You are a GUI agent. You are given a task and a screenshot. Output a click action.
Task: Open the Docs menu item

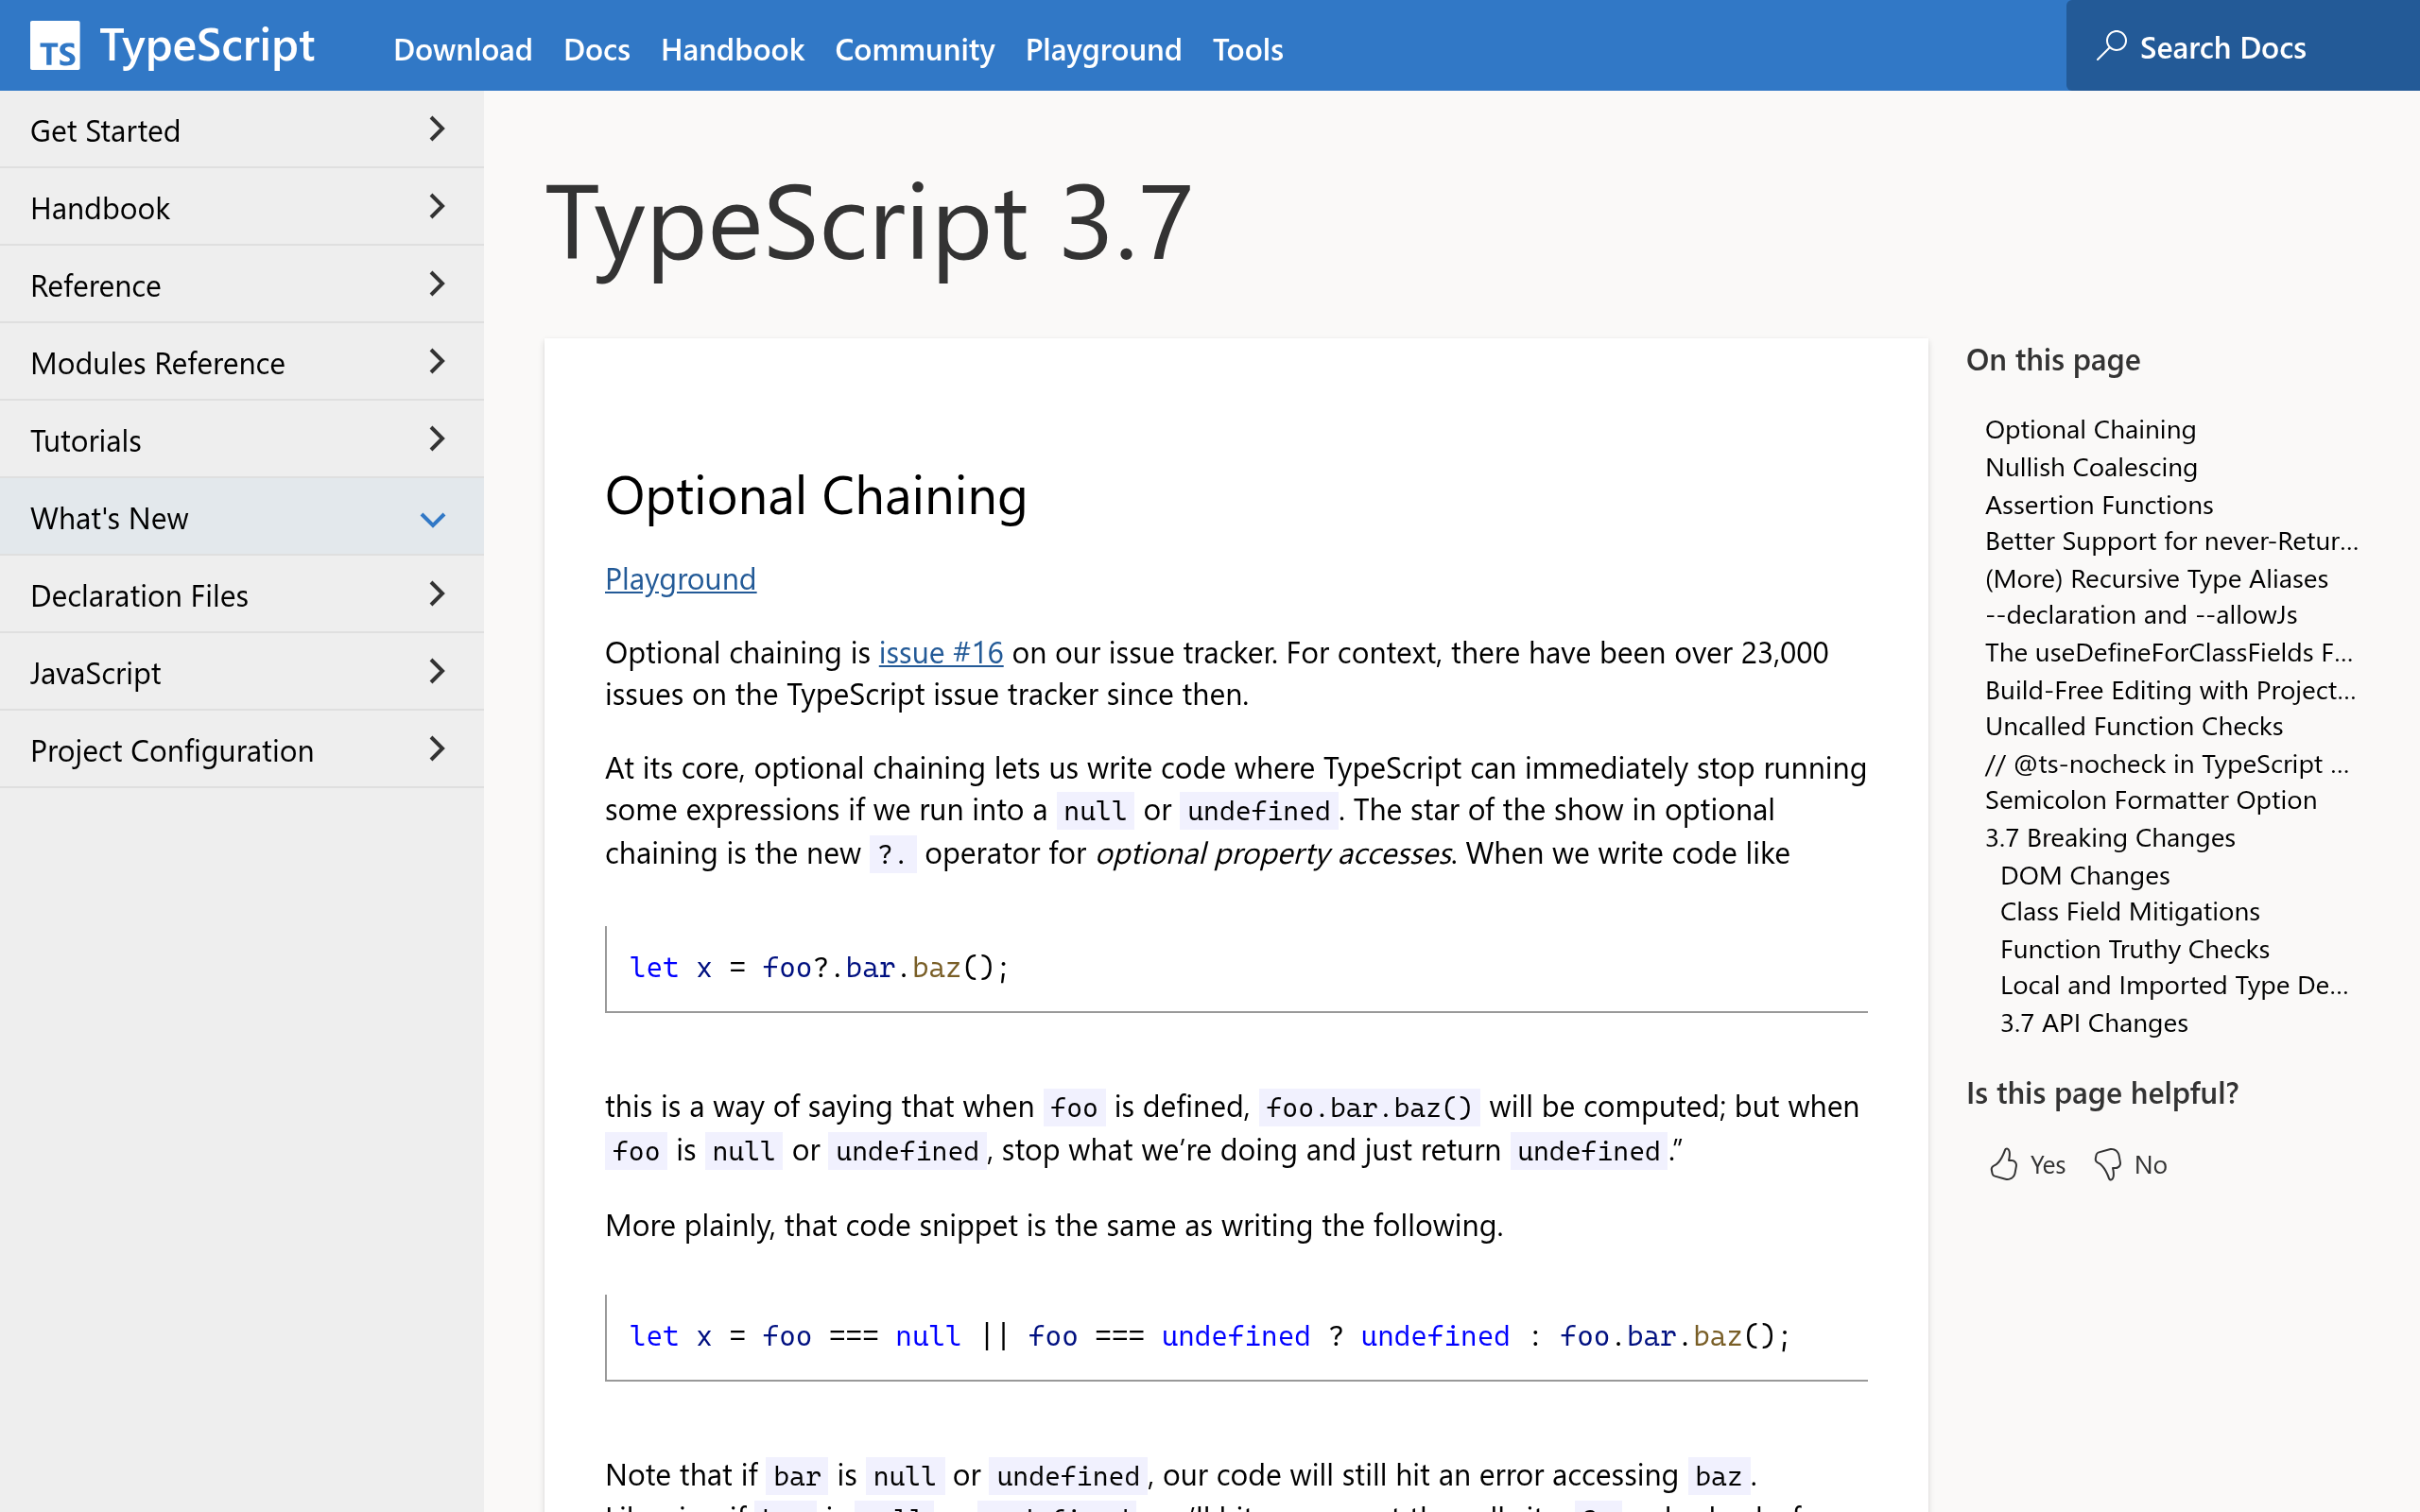point(597,49)
